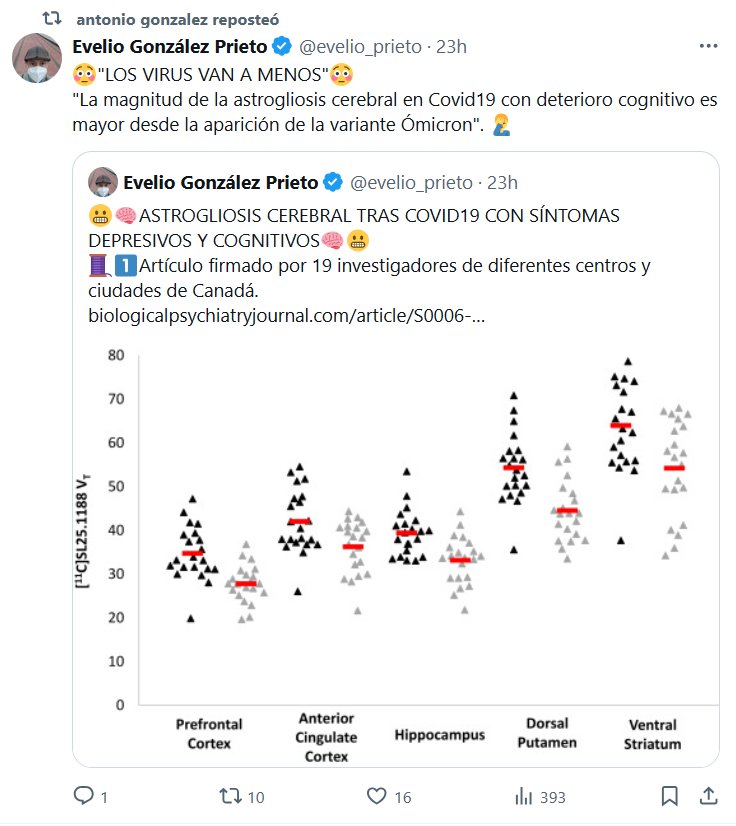The height and width of the screenshot is (826, 736).
Task: Click the @evelio_prieto handle in the main tweet
Action: 361,47
